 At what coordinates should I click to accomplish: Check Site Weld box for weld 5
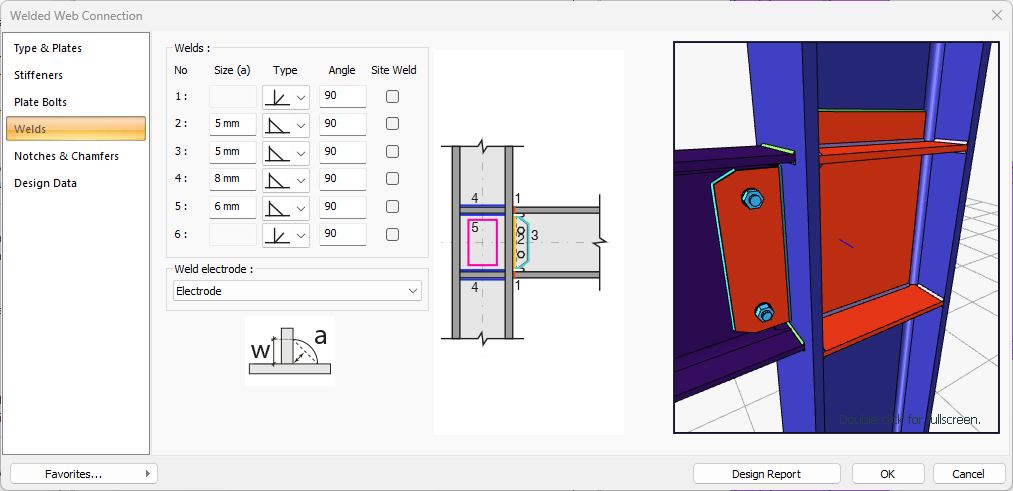(x=393, y=207)
